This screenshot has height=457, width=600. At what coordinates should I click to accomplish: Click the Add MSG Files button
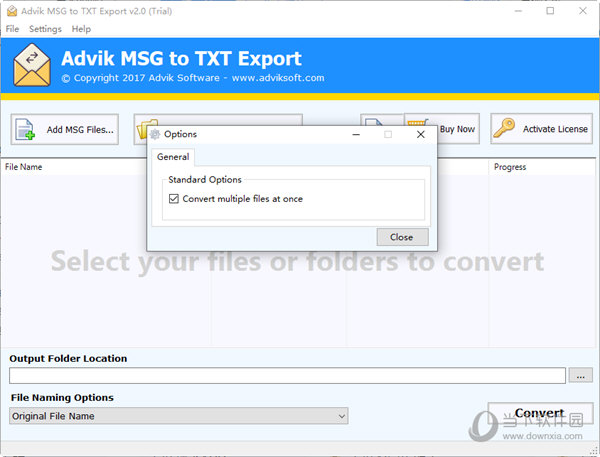pyautogui.click(x=65, y=129)
